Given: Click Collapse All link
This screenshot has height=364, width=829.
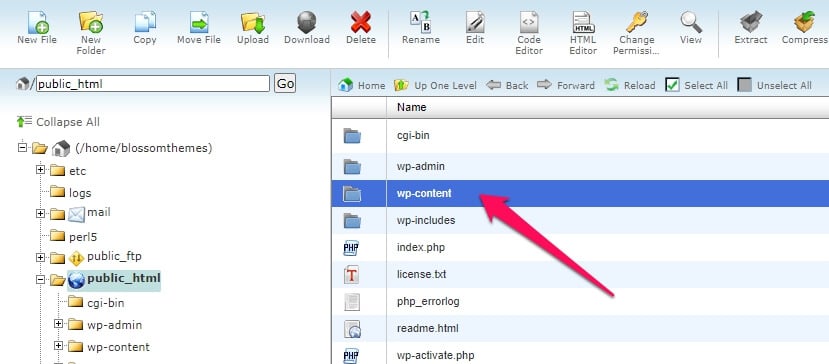Looking at the screenshot, I should click(58, 122).
